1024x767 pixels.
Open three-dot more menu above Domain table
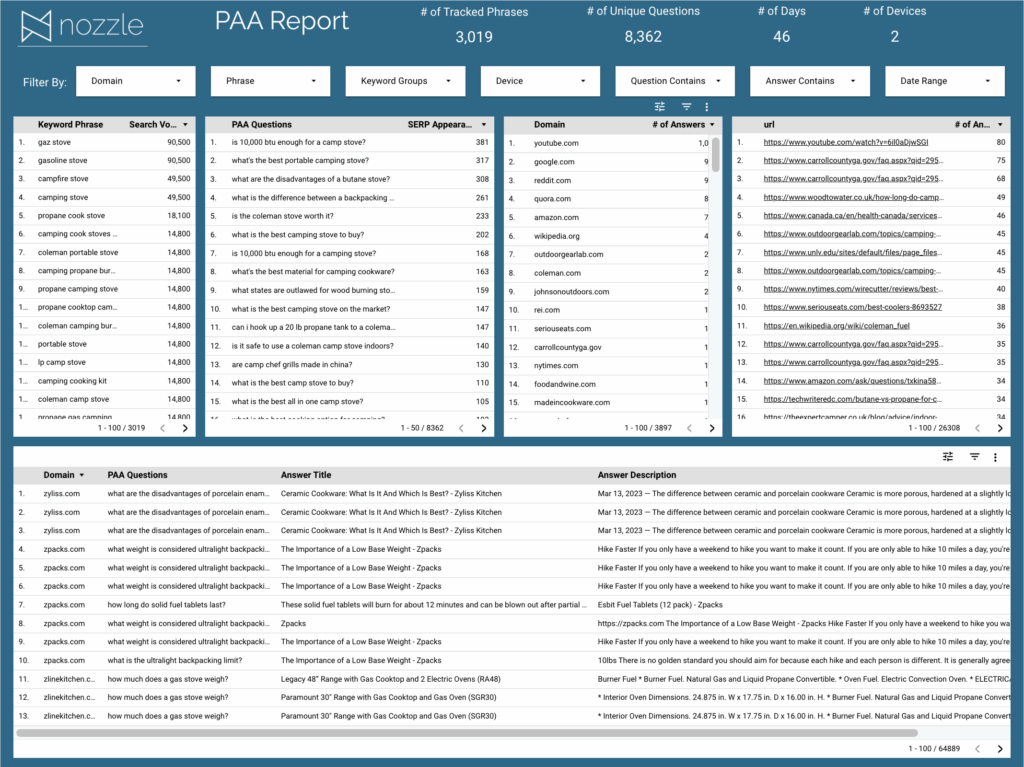tap(707, 106)
